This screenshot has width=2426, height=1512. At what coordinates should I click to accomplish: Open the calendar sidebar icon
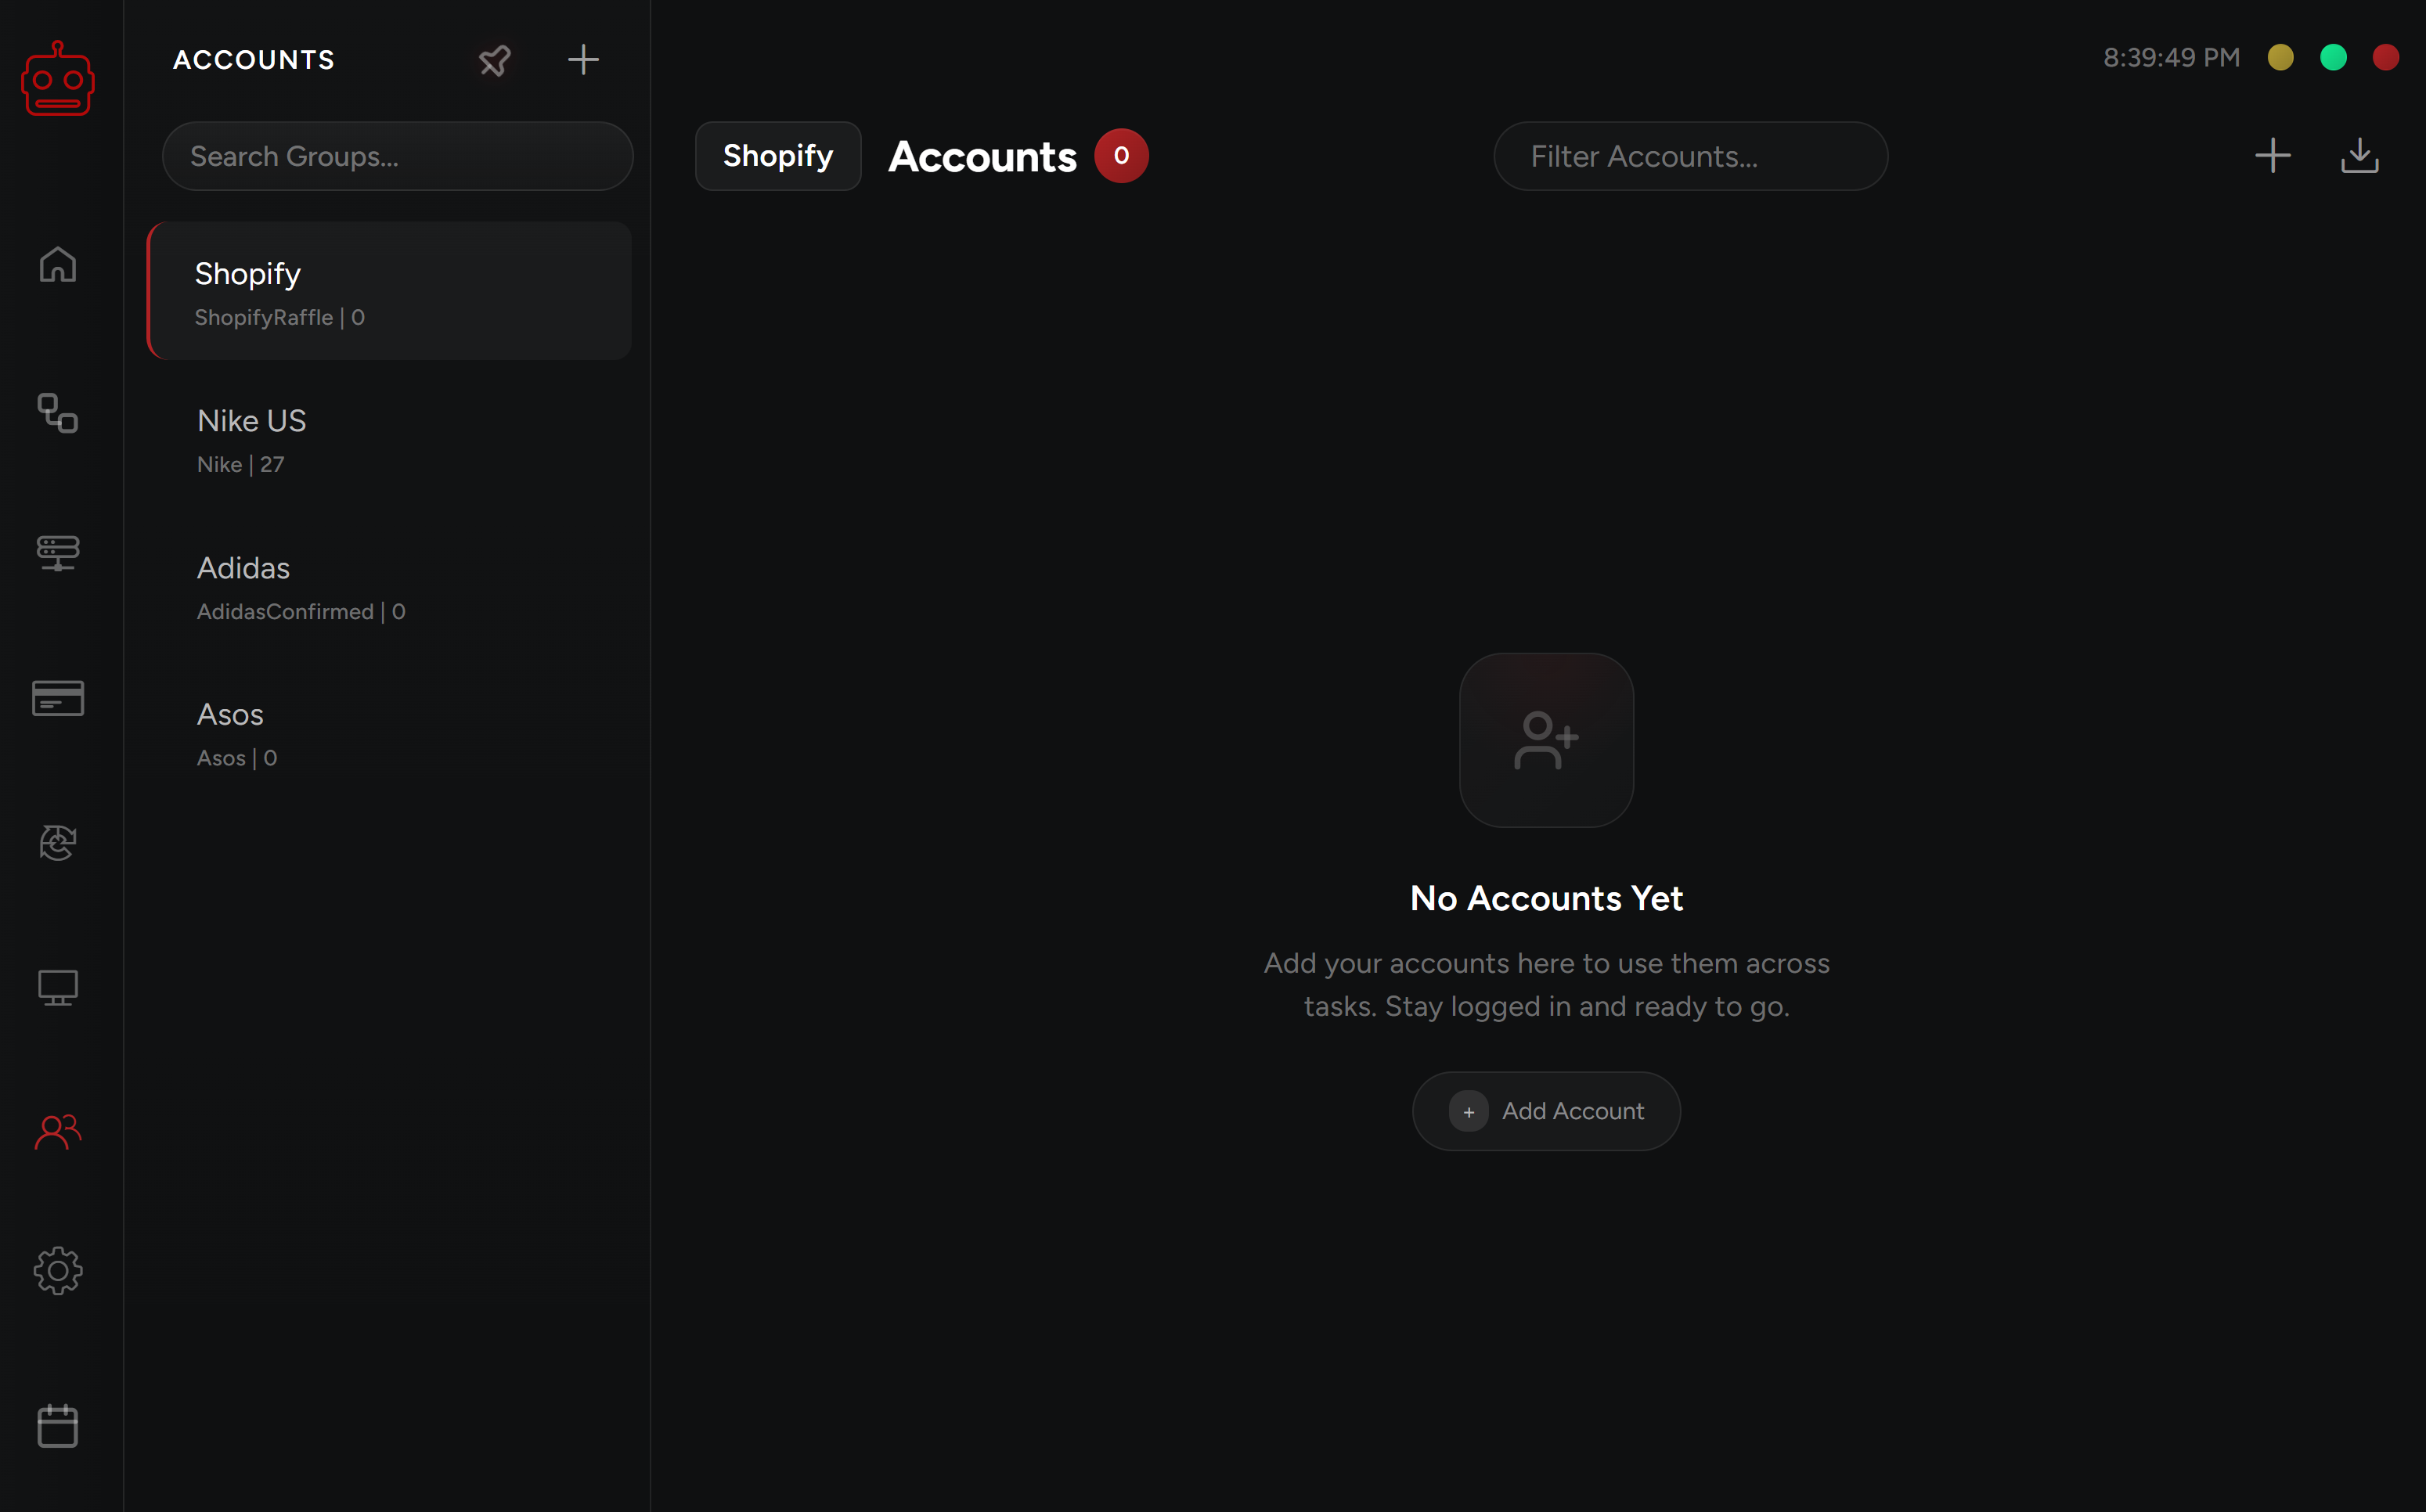58,1425
